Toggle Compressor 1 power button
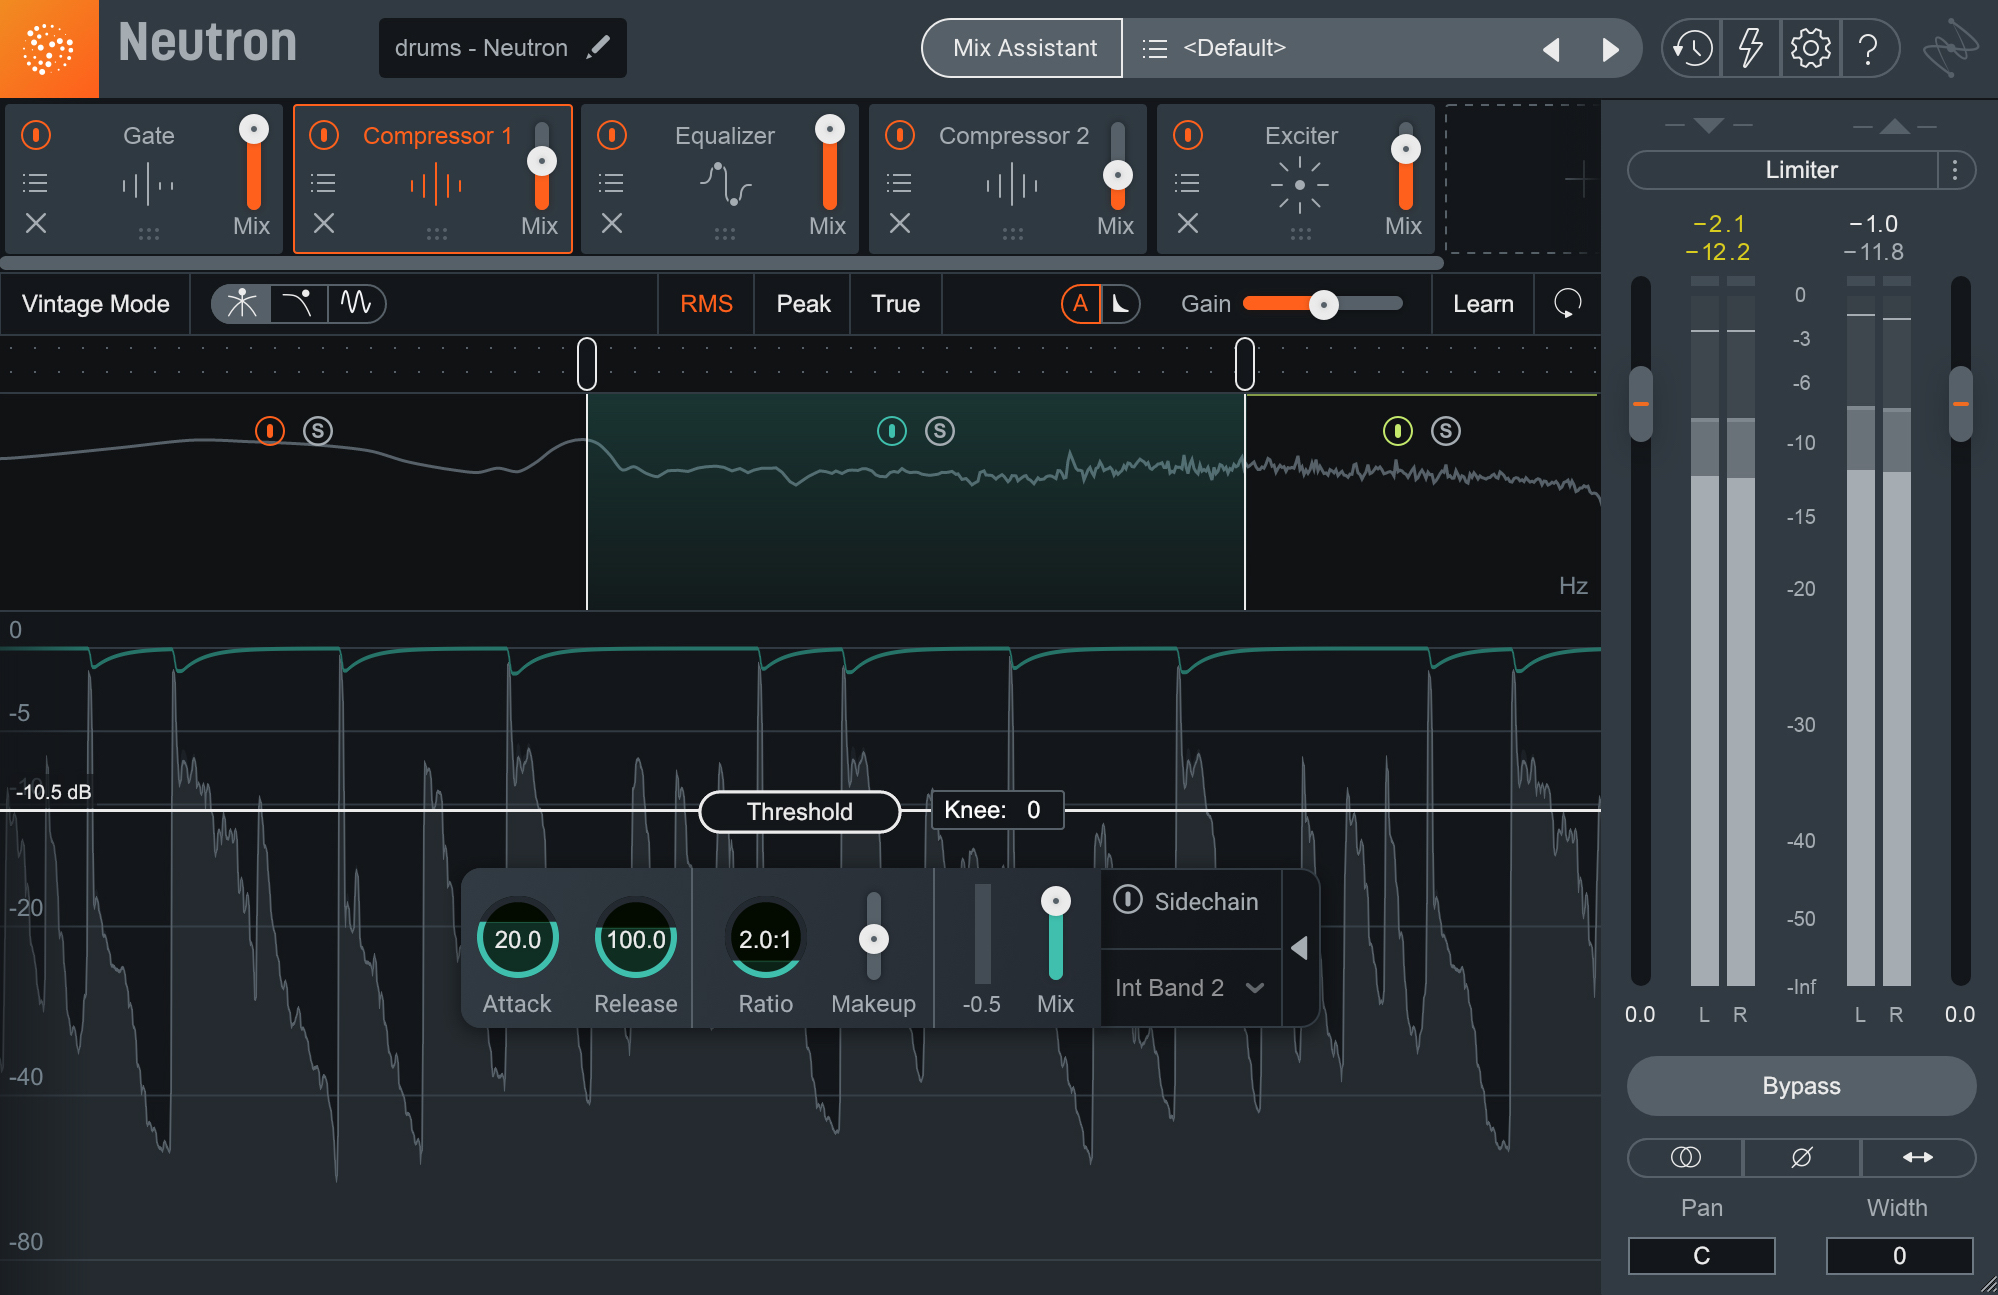The width and height of the screenshot is (1998, 1295). pyautogui.click(x=324, y=135)
